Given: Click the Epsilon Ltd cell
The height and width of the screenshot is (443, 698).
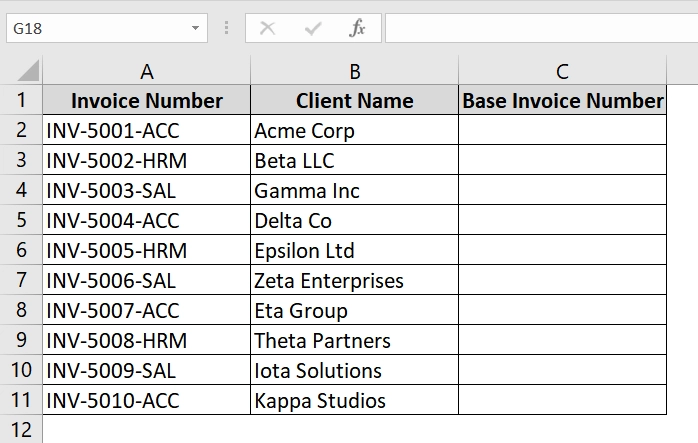Looking at the screenshot, I should (x=354, y=250).
